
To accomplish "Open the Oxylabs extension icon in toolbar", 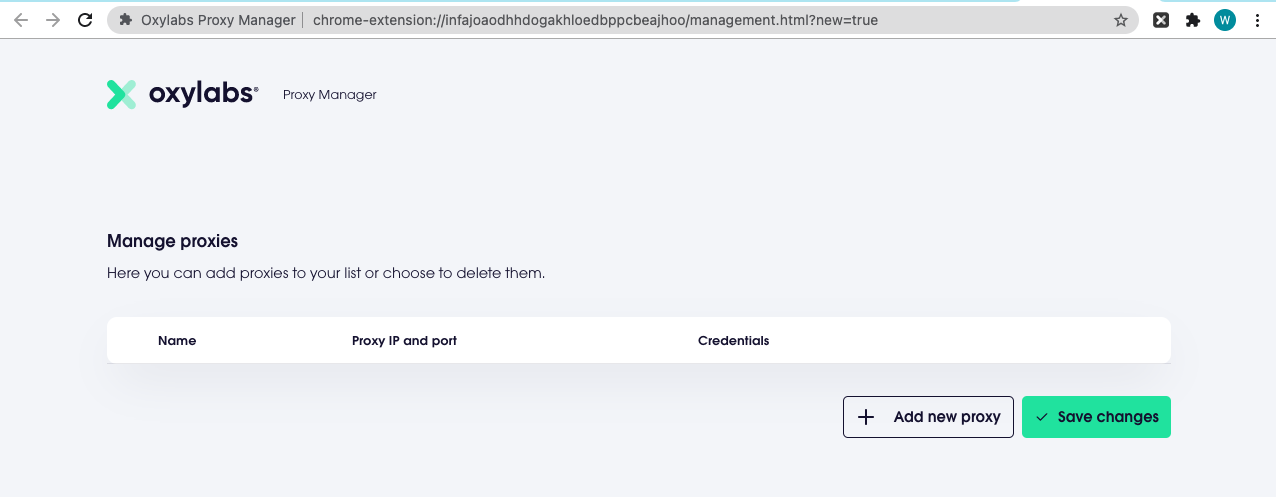I will coord(1161,20).
